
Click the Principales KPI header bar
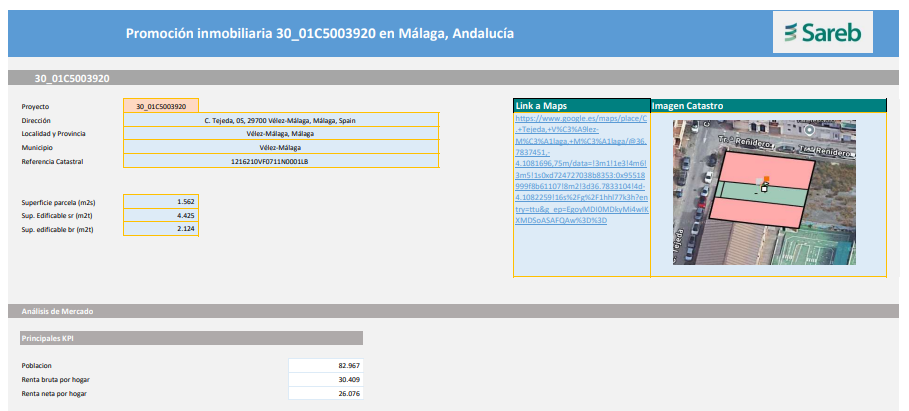click(191, 338)
